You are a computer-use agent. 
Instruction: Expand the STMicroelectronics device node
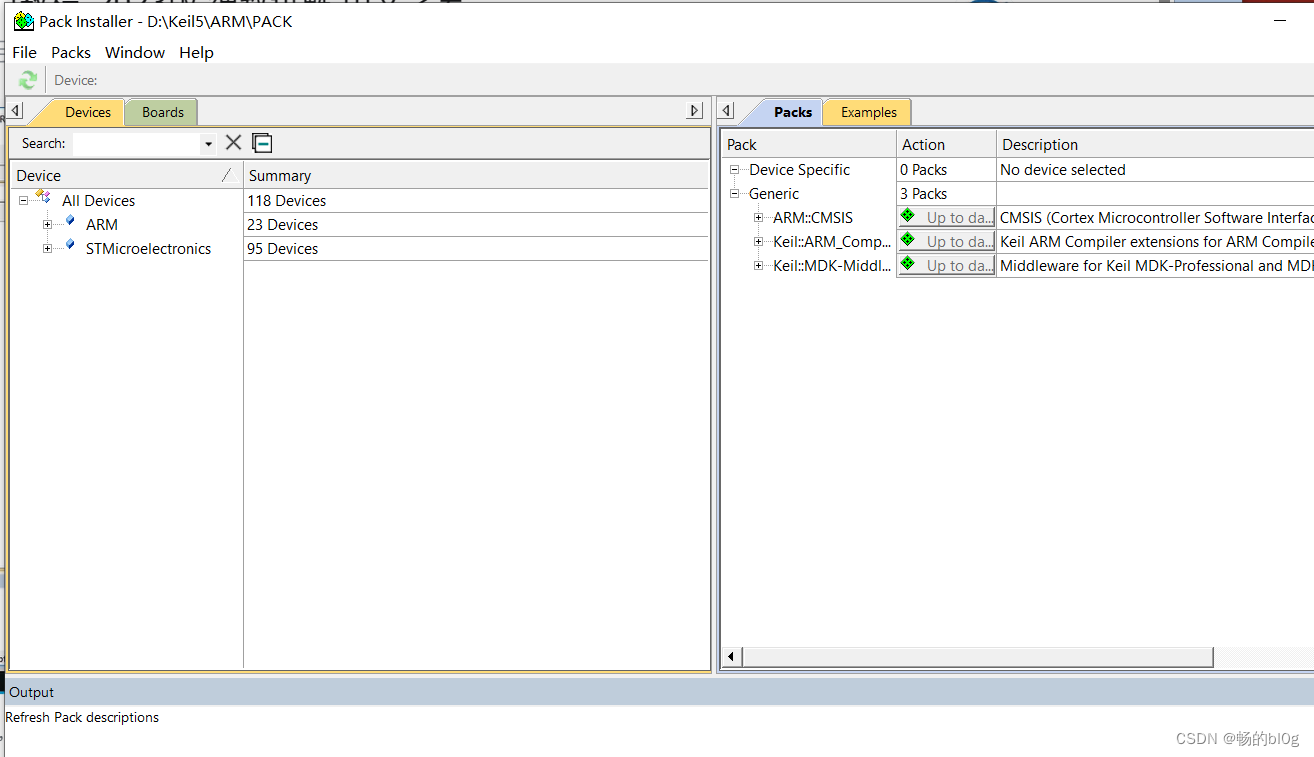click(x=47, y=248)
